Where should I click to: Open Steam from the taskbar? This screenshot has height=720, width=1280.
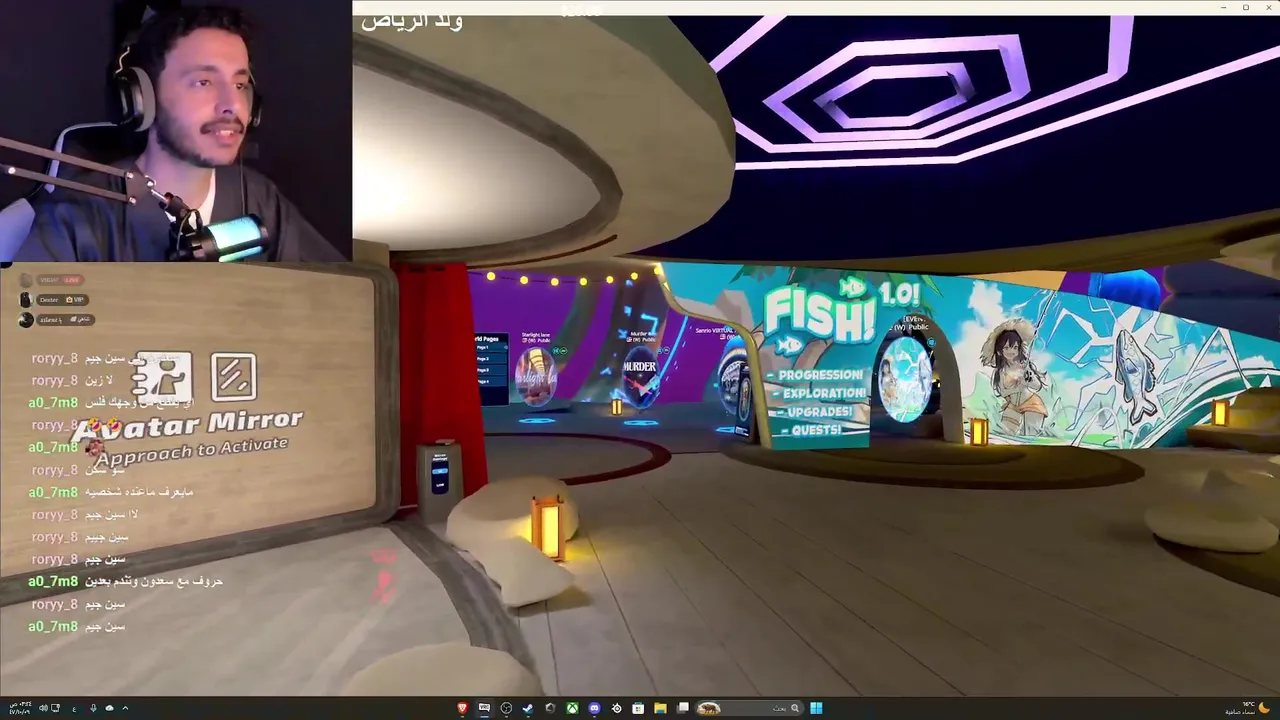(x=528, y=708)
